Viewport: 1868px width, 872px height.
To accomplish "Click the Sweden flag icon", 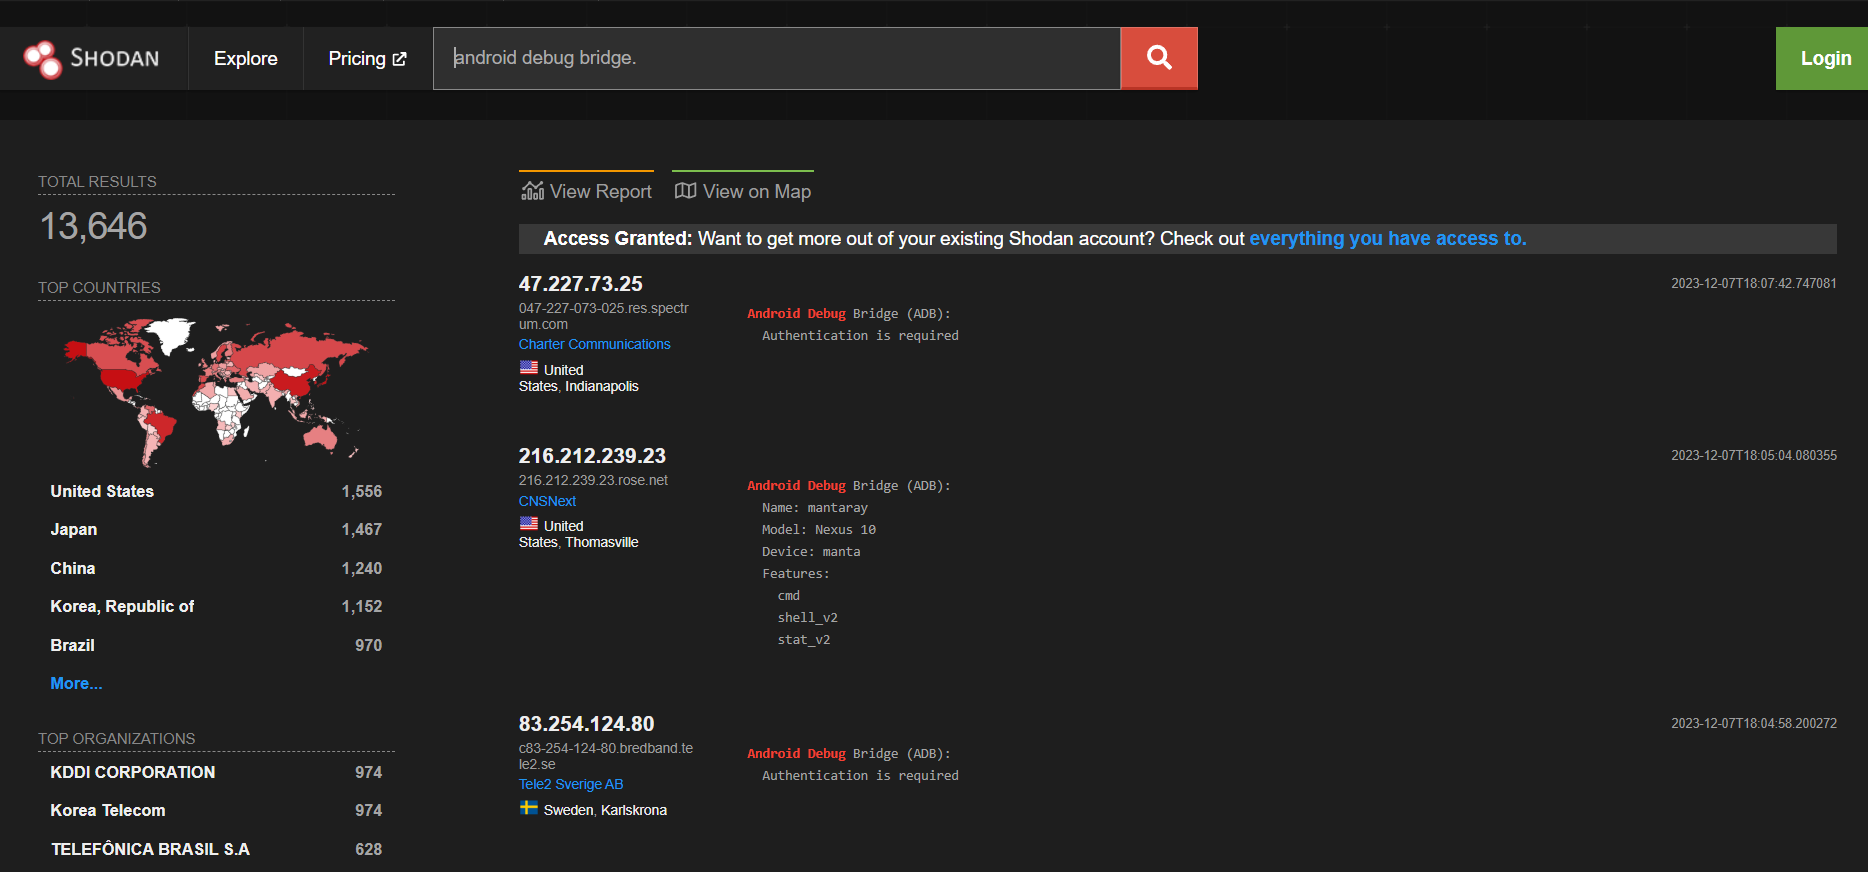I will 529,808.
